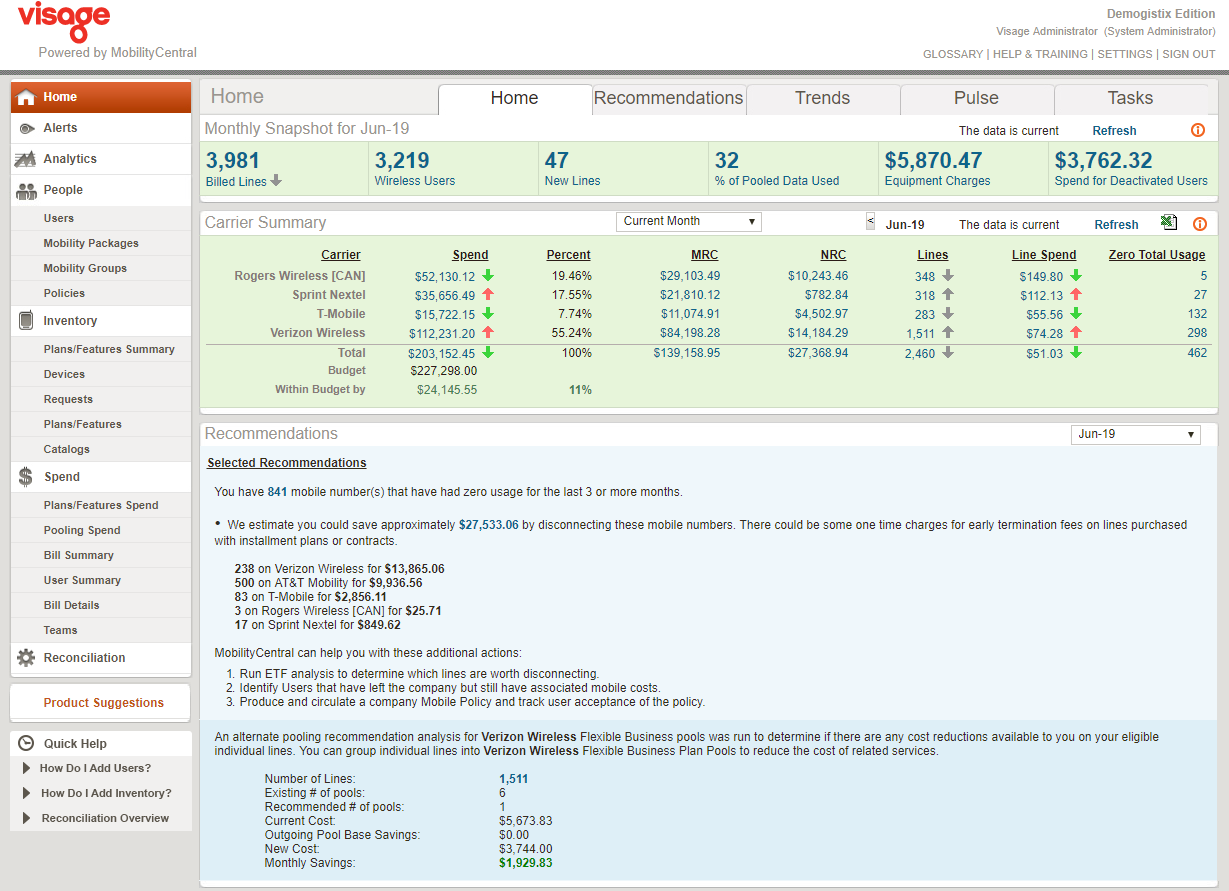Open the Jun-19 recommendations month dropdown
Viewport: 1229px width, 891px height.
tap(1134, 434)
